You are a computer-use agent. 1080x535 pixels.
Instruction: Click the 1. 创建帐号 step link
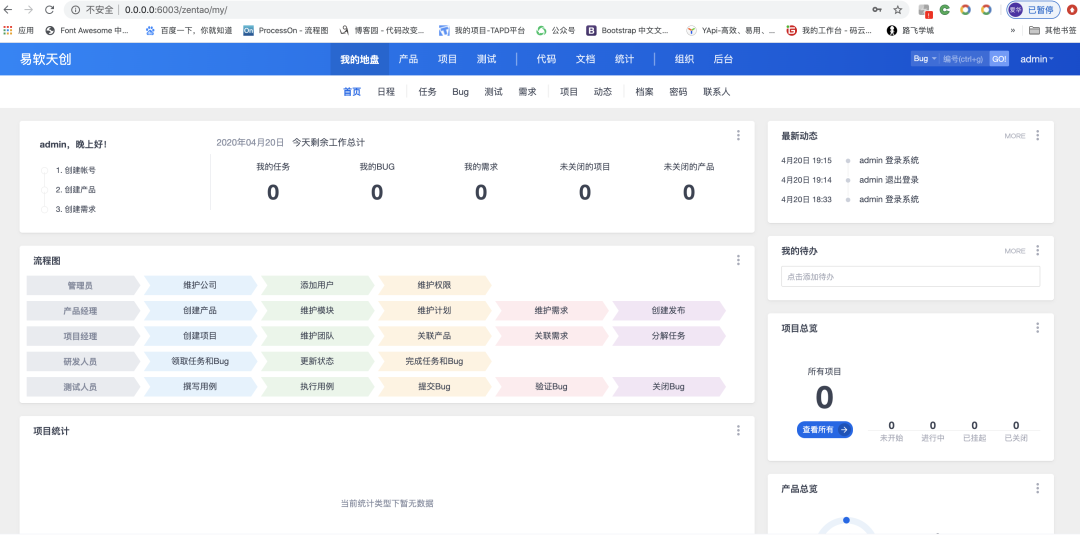point(76,170)
